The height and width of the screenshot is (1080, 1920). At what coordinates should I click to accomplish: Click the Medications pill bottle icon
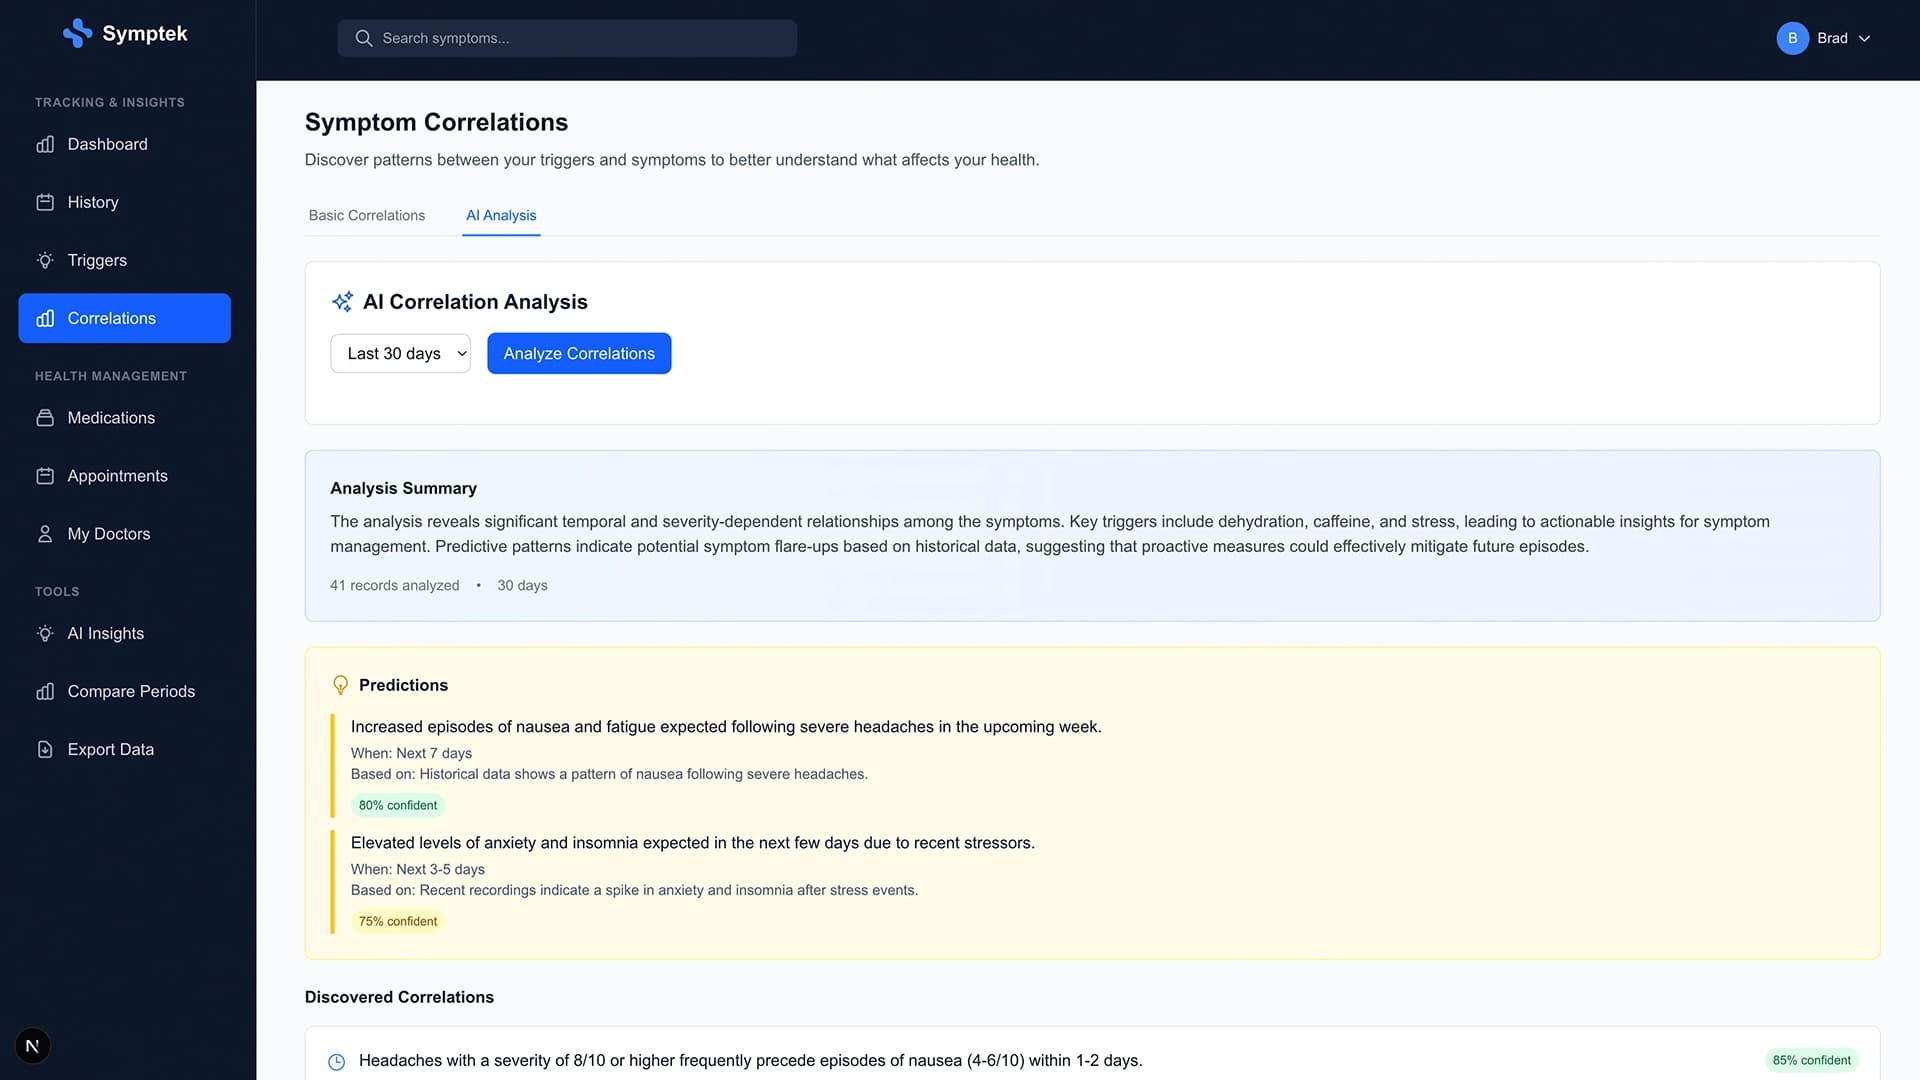point(45,418)
